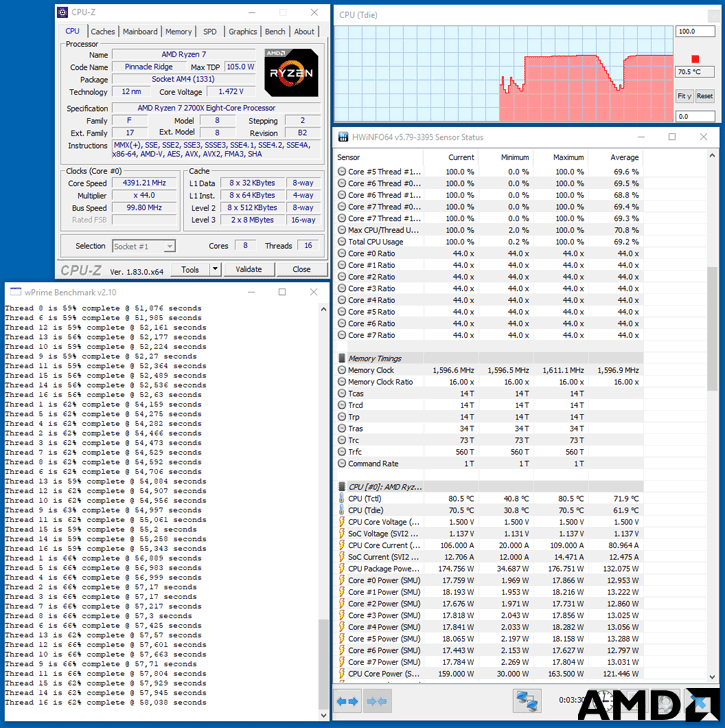Open the Tools dropdown arrow in CPU-Z
The height and width of the screenshot is (728, 725).
(215, 269)
